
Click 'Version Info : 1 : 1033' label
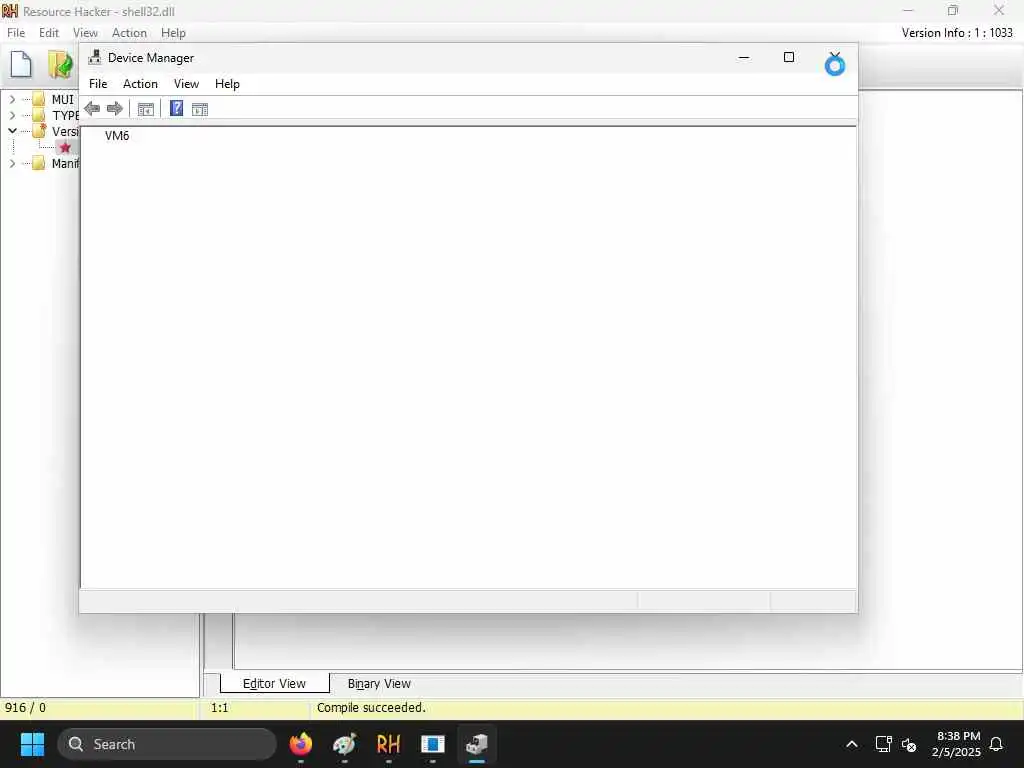click(957, 33)
